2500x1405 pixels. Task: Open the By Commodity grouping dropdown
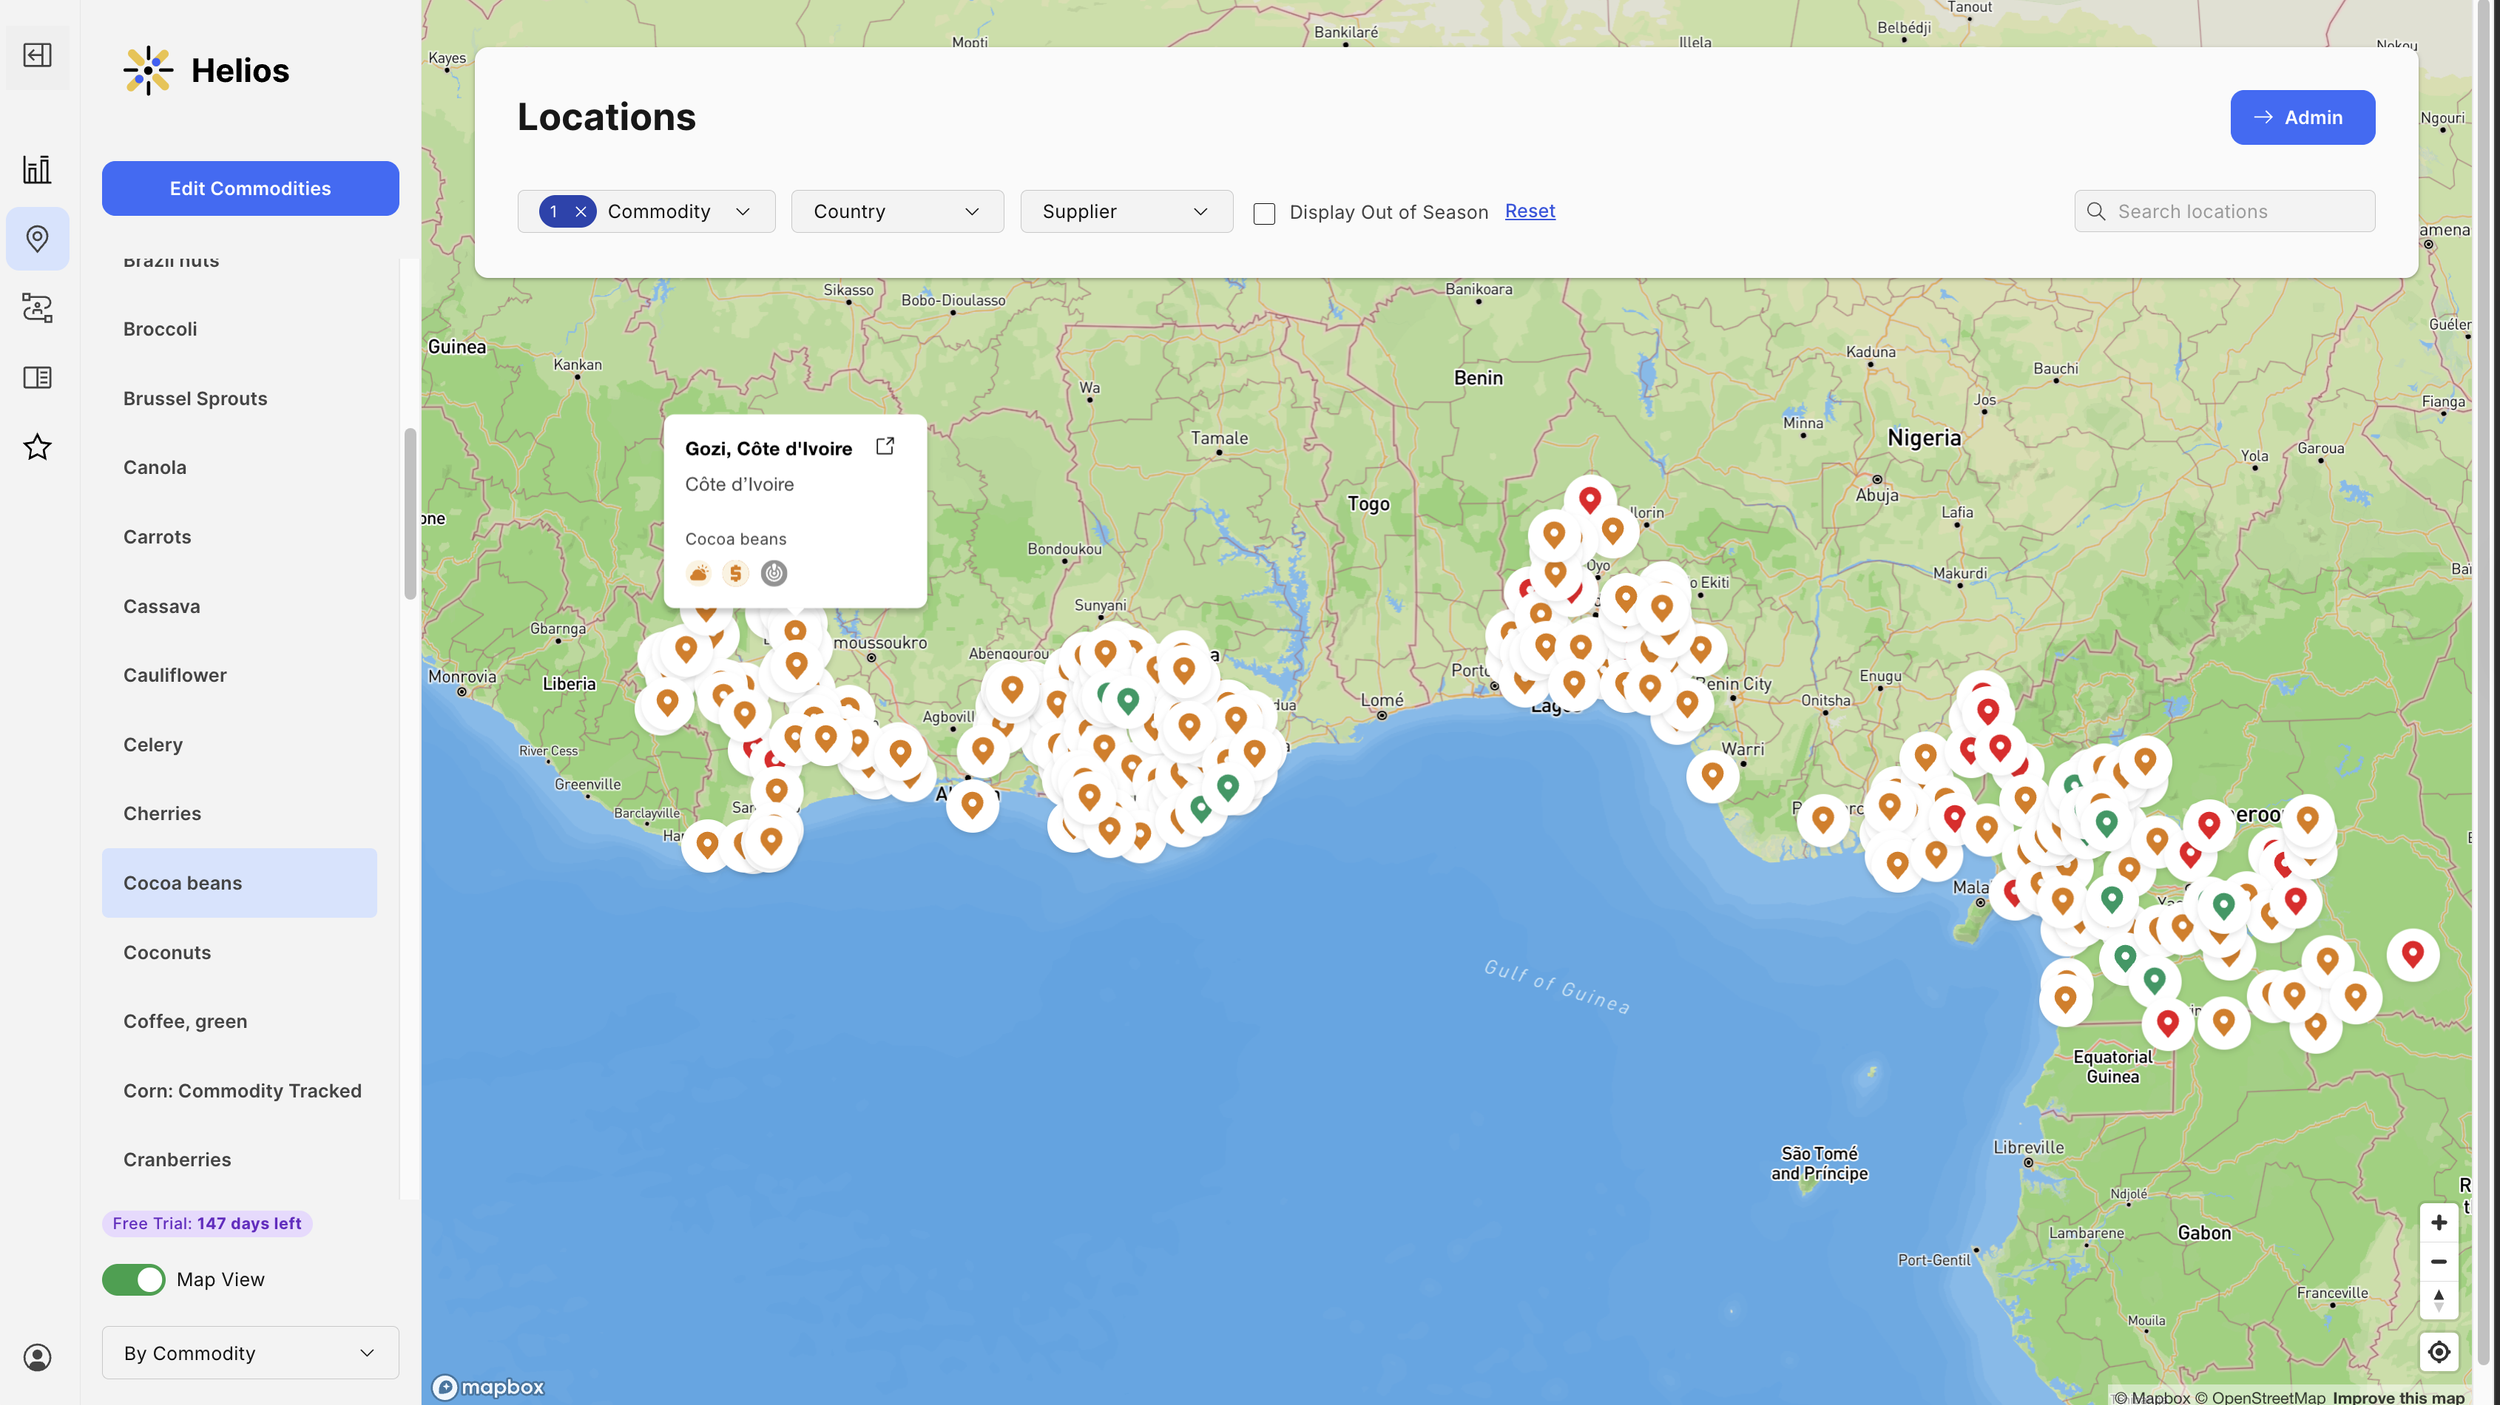(250, 1353)
